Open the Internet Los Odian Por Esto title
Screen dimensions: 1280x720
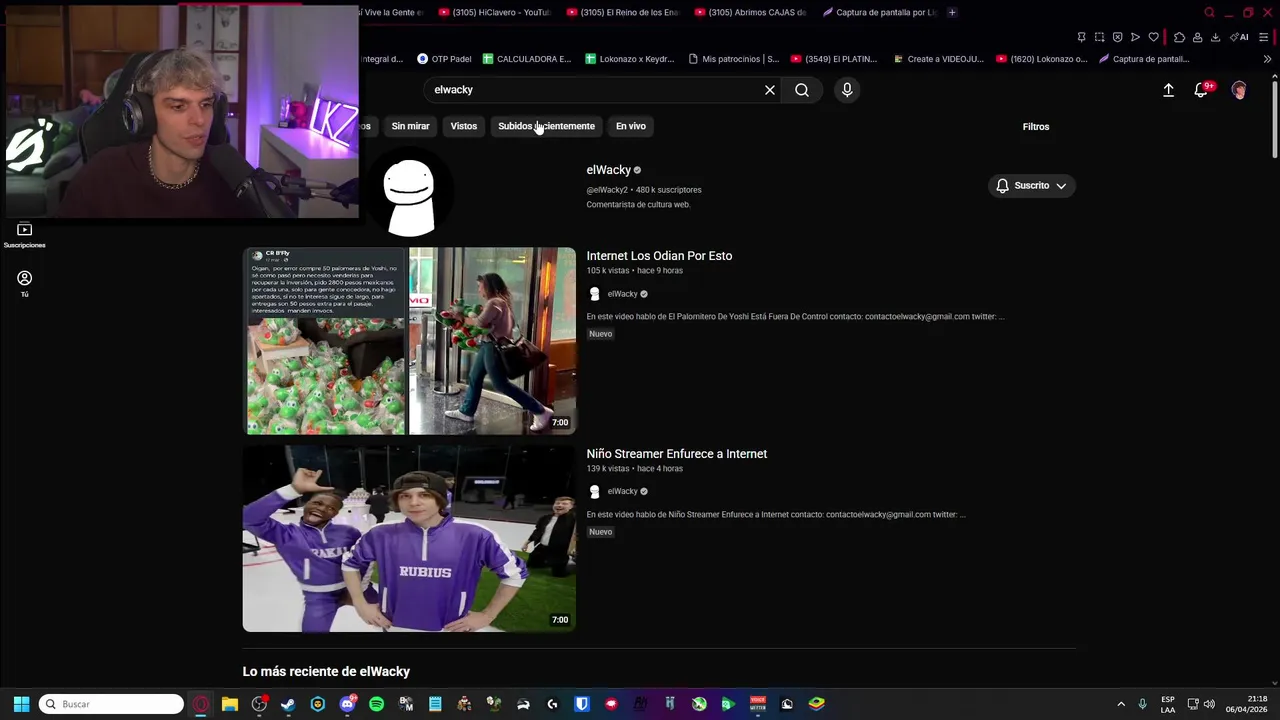659,256
